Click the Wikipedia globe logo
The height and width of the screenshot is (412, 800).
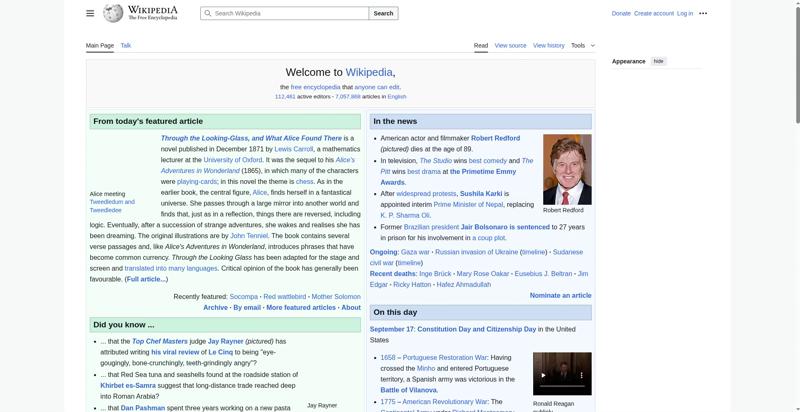click(x=113, y=13)
